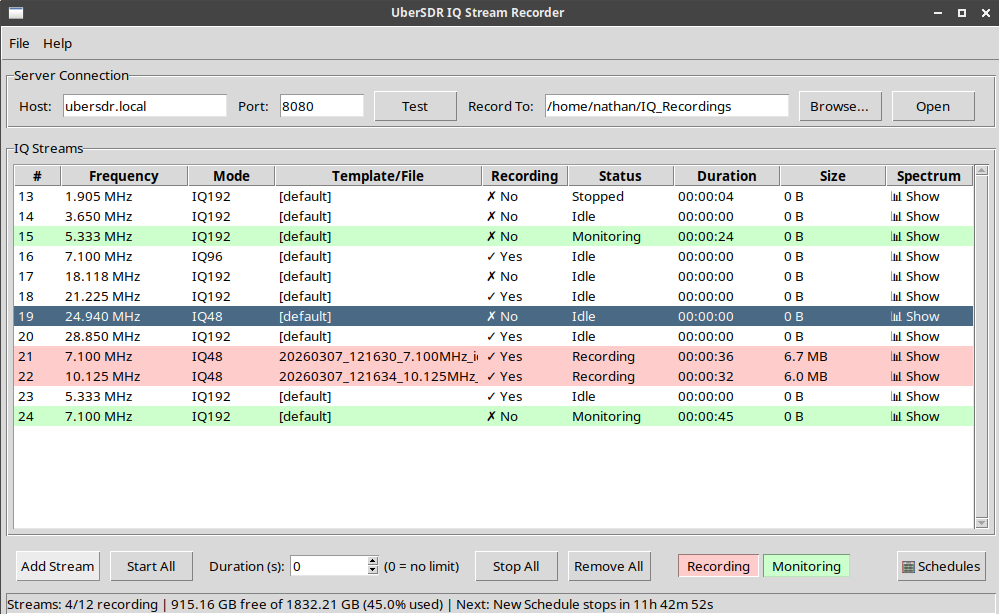Decrease Duration using the spinner down arrow
The height and width of the screenshot is (614, 999).
(371, 570)
